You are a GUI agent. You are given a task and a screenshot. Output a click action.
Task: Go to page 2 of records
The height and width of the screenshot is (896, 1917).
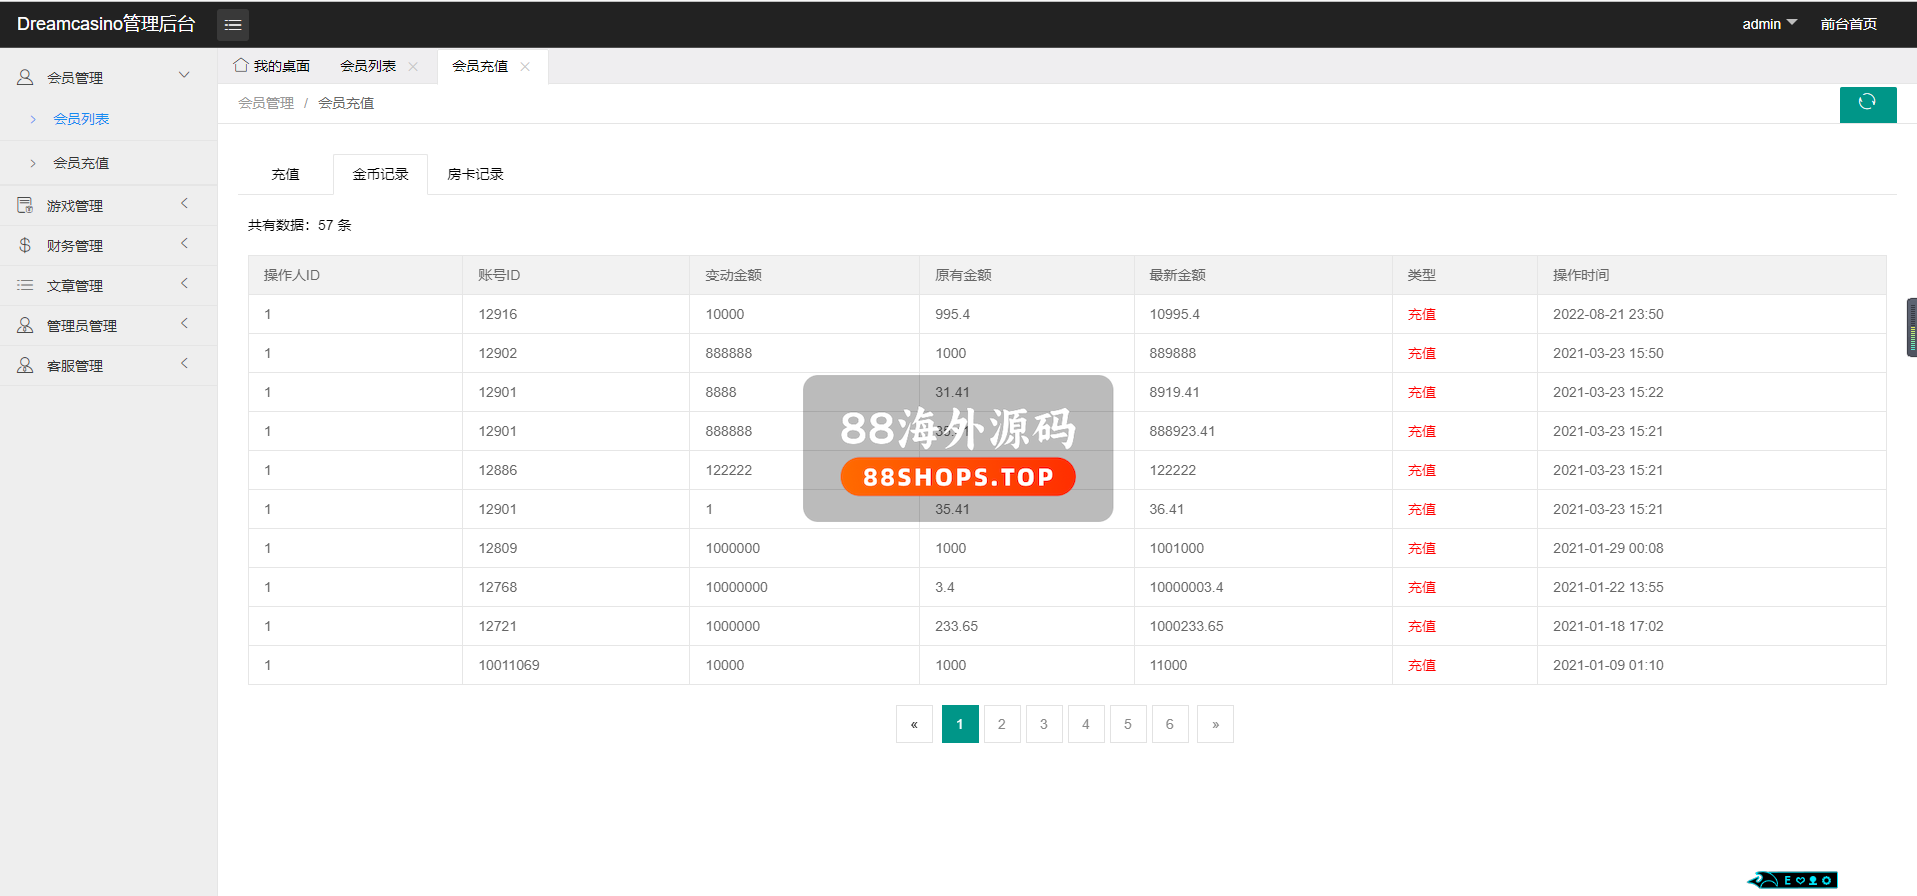[x=1001, y=724]
